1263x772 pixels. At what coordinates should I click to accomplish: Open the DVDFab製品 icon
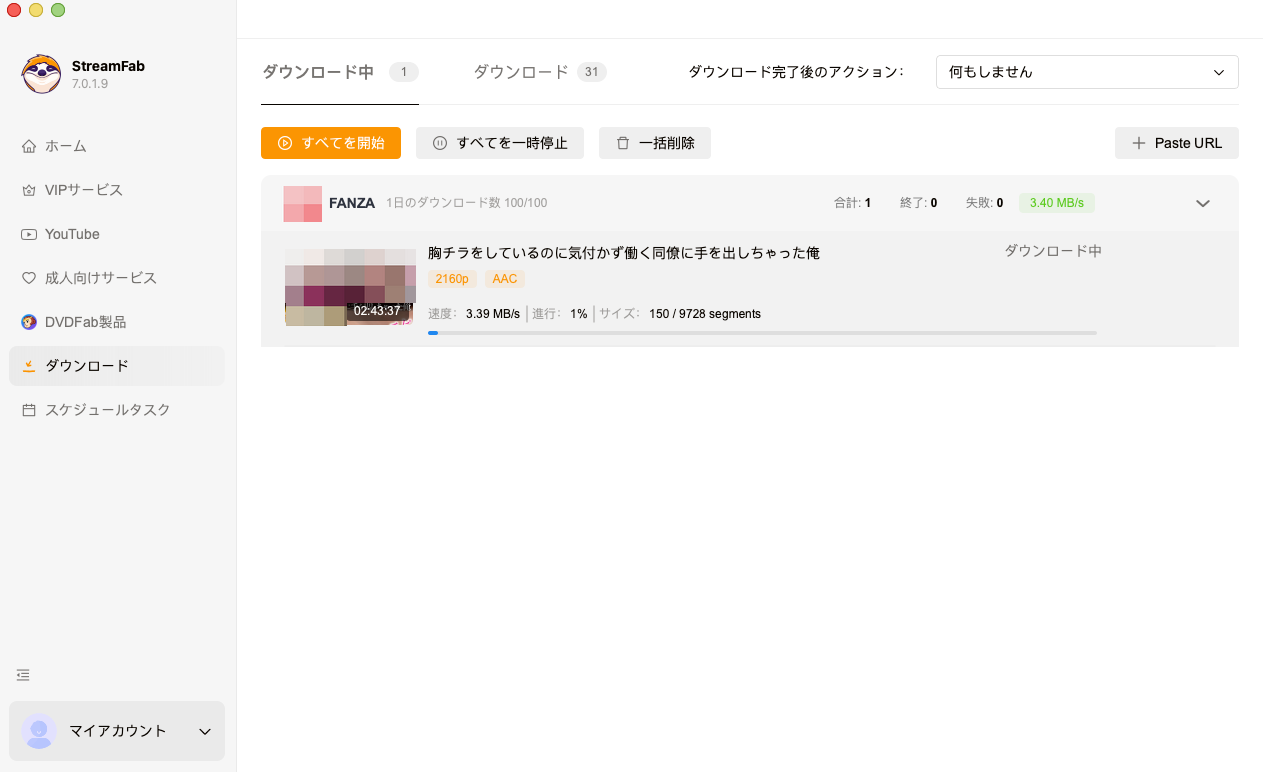coord(29,322)
